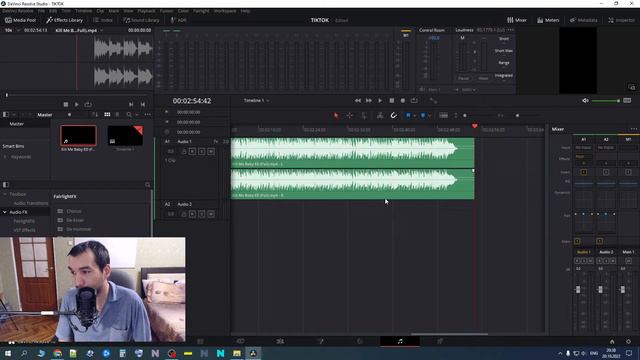Image resolution: width=640 pixels, height=360 pixels.
Task: Switch media pool to thumbnail view
Action: pos(107,115)
